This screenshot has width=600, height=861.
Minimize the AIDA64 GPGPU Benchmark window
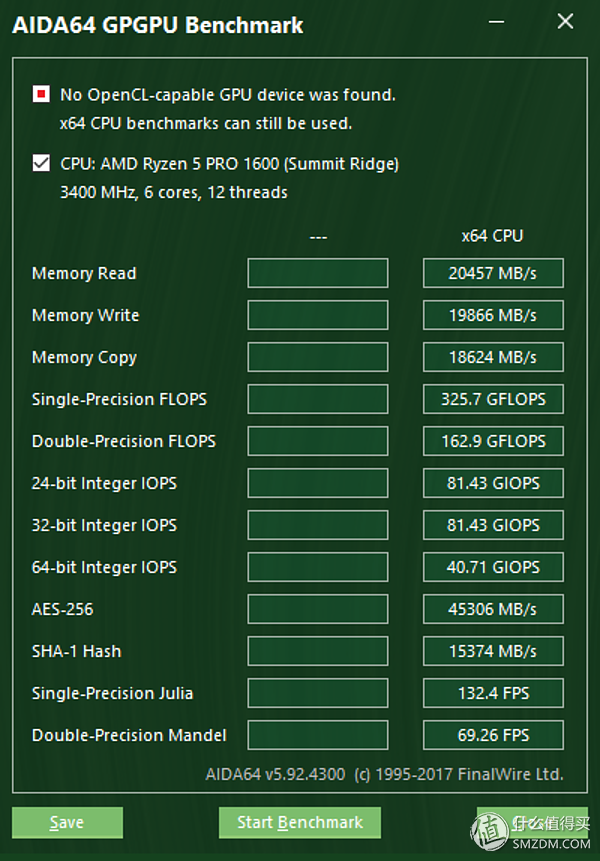click(496, 22)
